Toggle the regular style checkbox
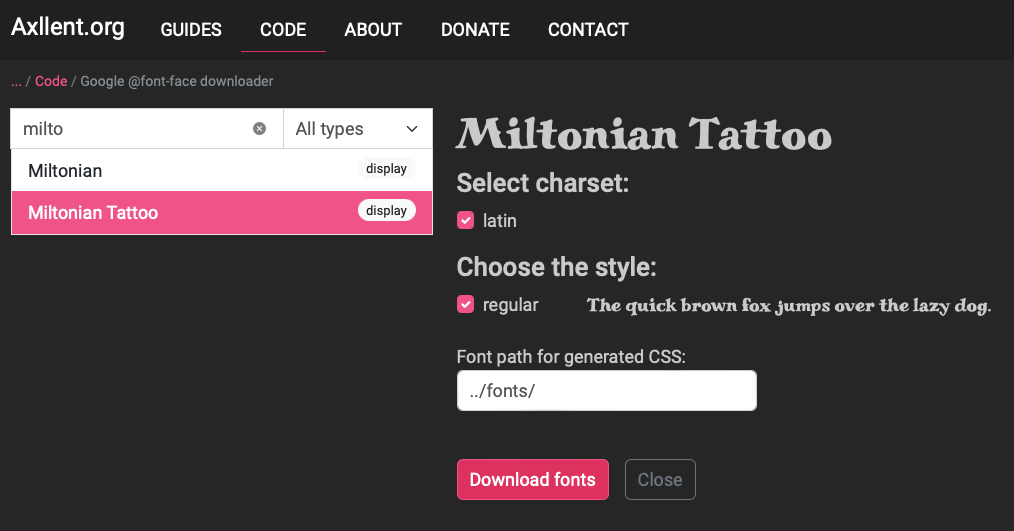The height and width of the screenshot is (531, 1014). [x=466, y=304]
